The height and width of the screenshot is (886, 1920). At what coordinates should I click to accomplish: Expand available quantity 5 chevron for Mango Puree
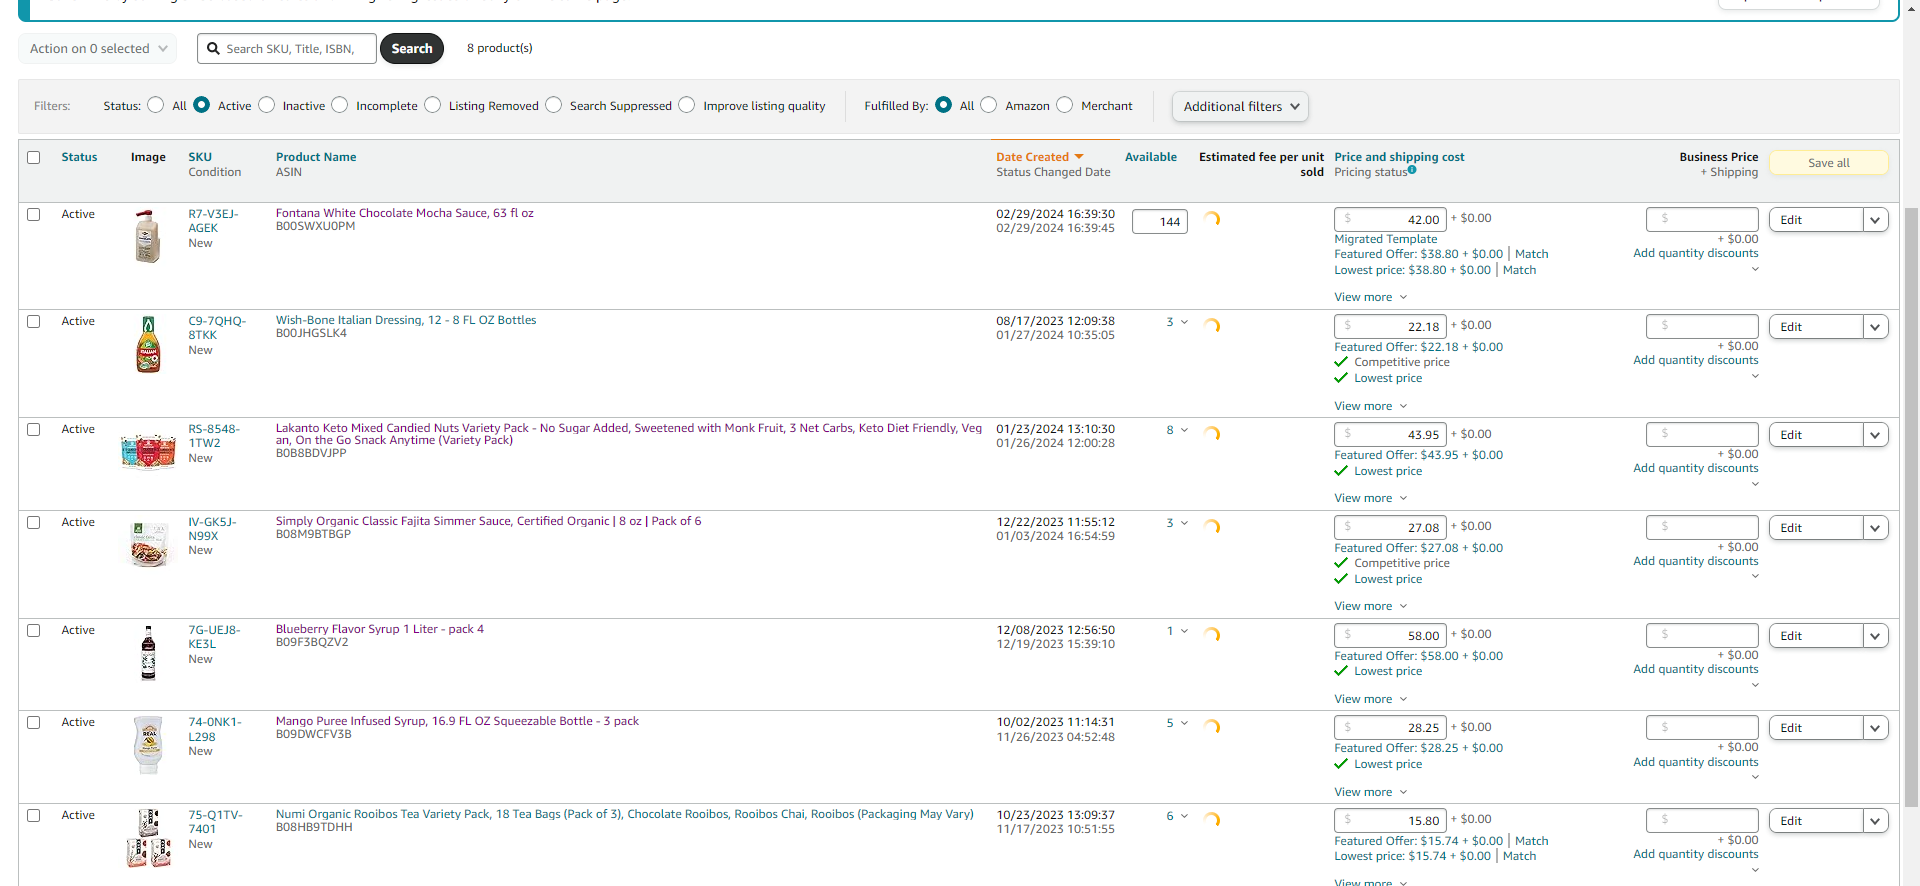1184,723
